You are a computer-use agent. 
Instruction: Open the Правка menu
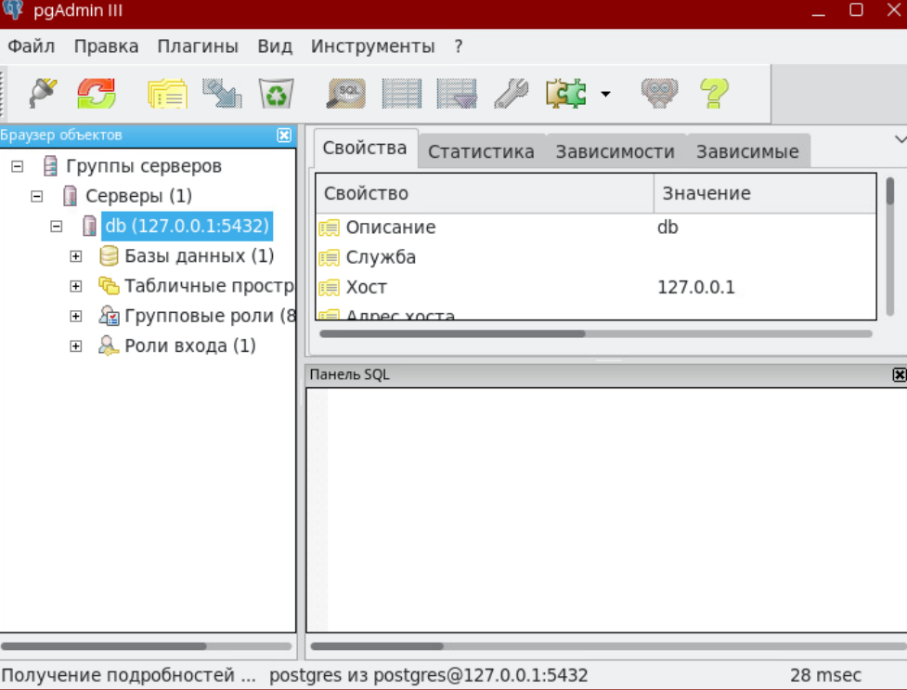coord(106,46)
